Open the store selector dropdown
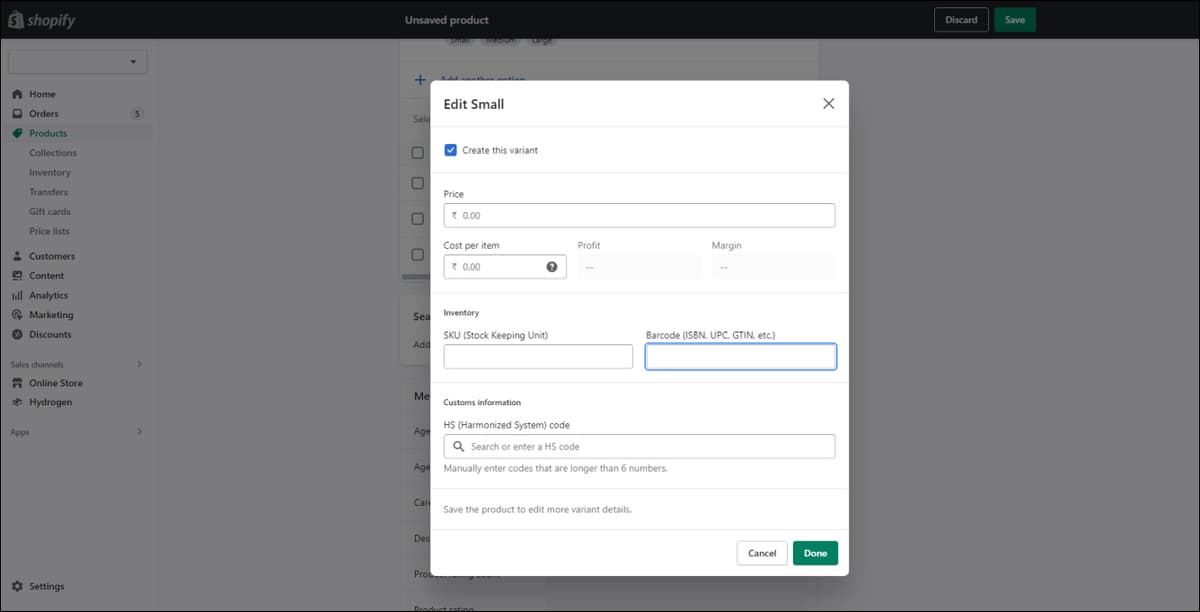Viewport: 1200px width, 612px height. point(78,62)
